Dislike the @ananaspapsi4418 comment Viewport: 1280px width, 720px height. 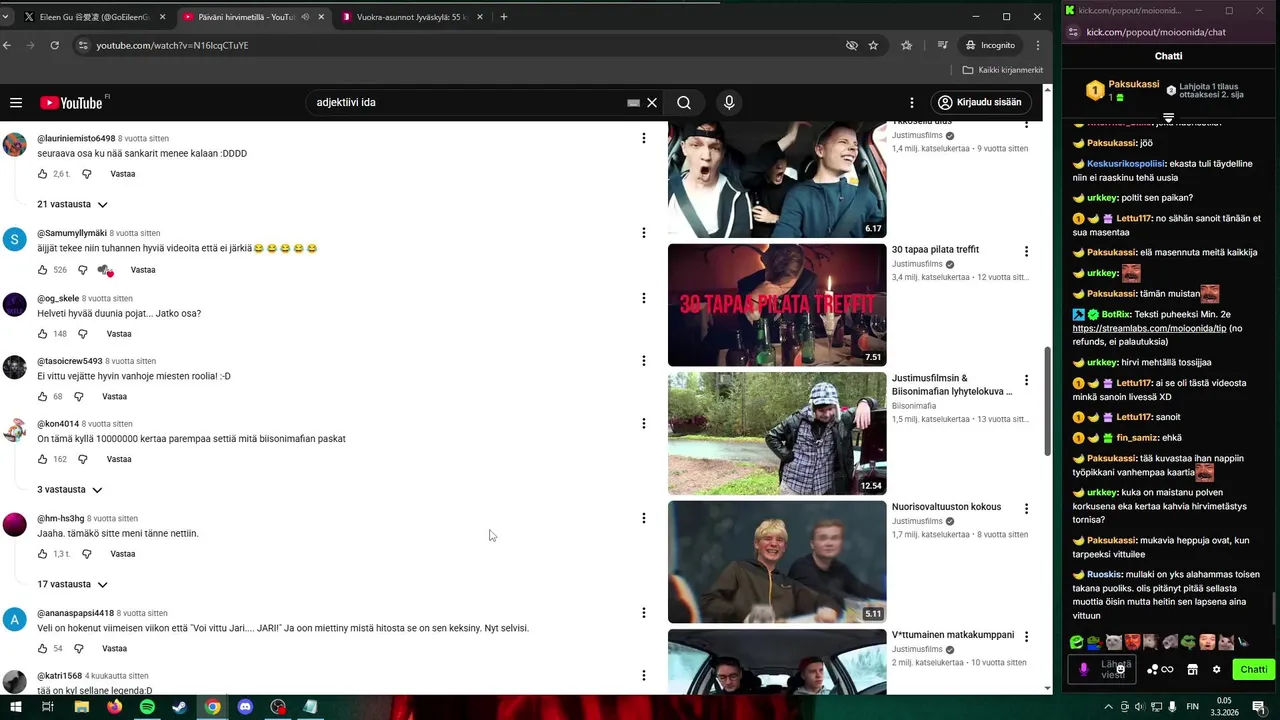(x=79, y=649)
